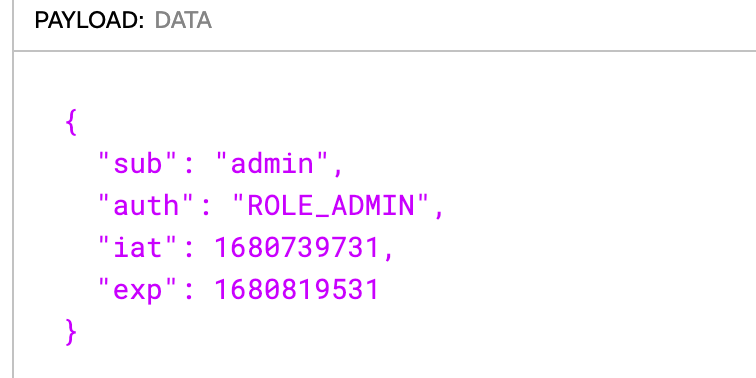The image size is (756, 378).
Task: Place cursor after "ROLE_ADMIN" trailing comma
Action: (444, 208)
